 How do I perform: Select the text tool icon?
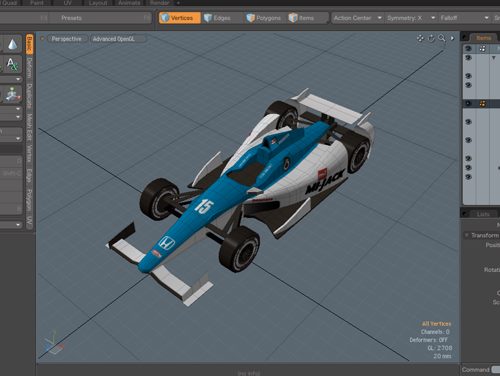[x=12, y=64]
